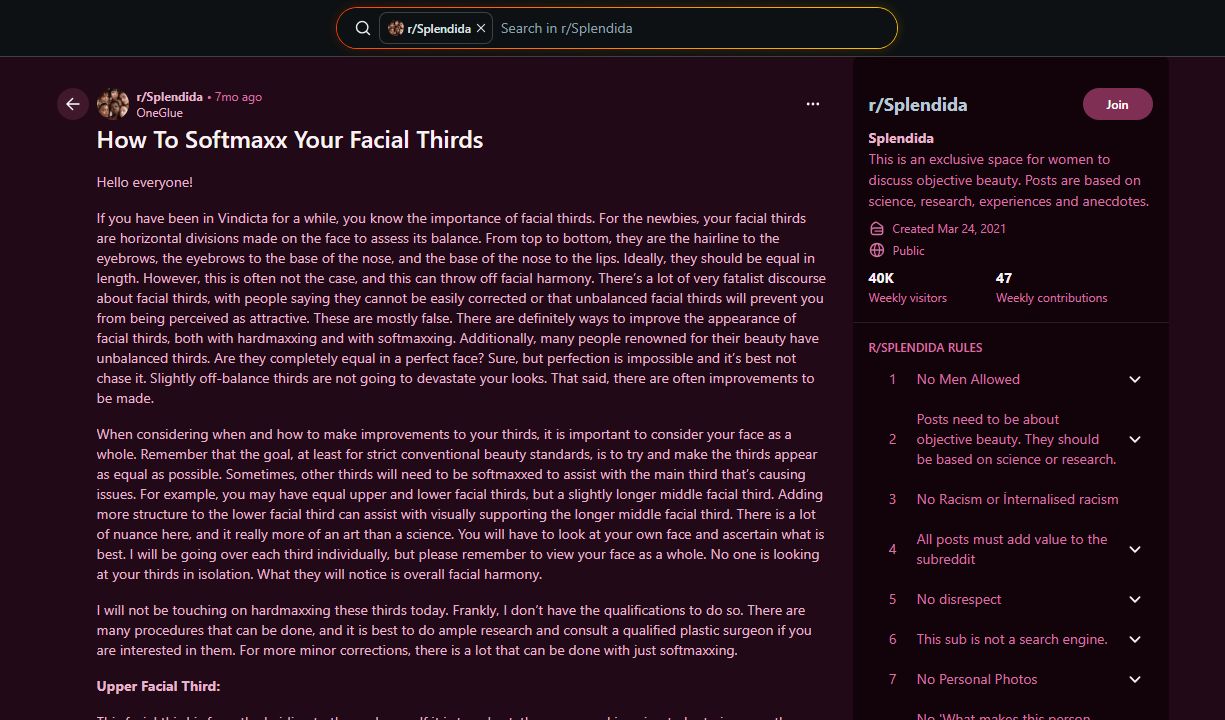Join the r/Splendida community
Screen dimensions: 1225x720
pos(1117,104)
